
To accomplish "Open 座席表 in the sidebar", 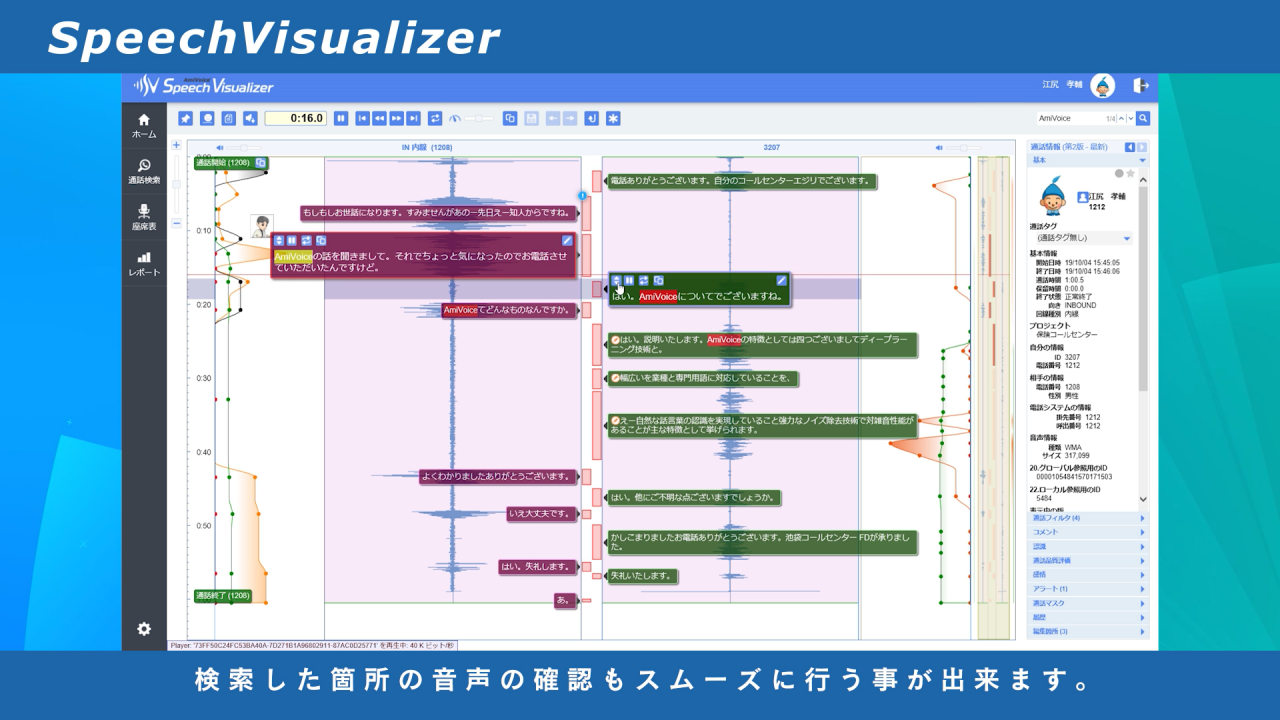I will point(144,218).
